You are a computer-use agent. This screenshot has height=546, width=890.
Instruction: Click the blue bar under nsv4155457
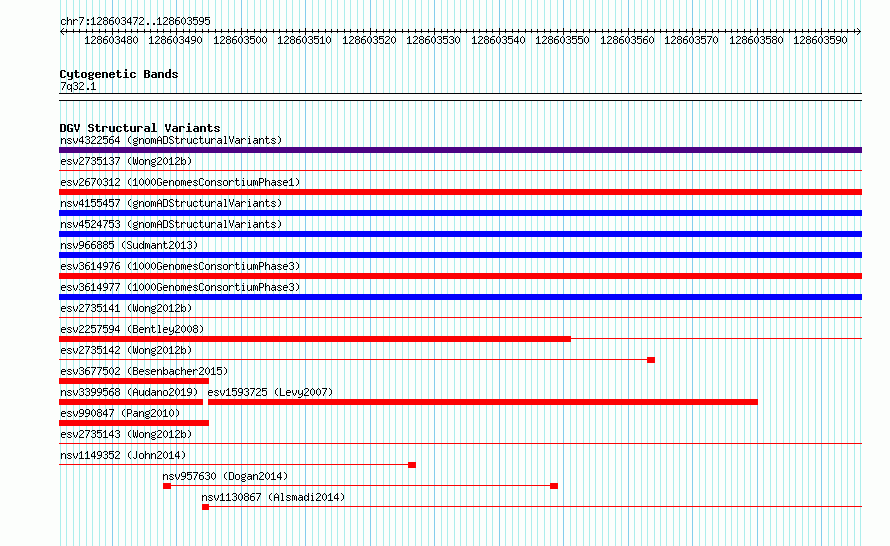pyautogui.click(x=460, y=213)
